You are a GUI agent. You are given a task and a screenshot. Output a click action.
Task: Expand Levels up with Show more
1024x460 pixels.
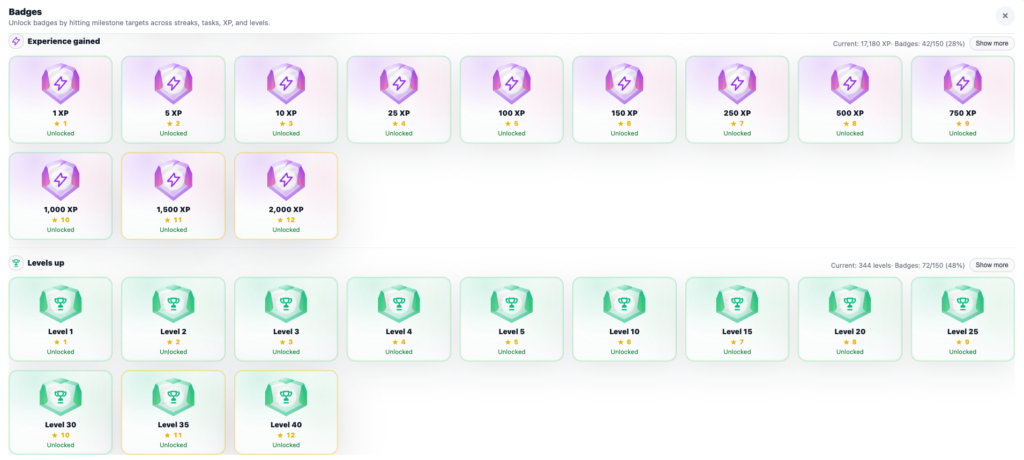[992, 265]
